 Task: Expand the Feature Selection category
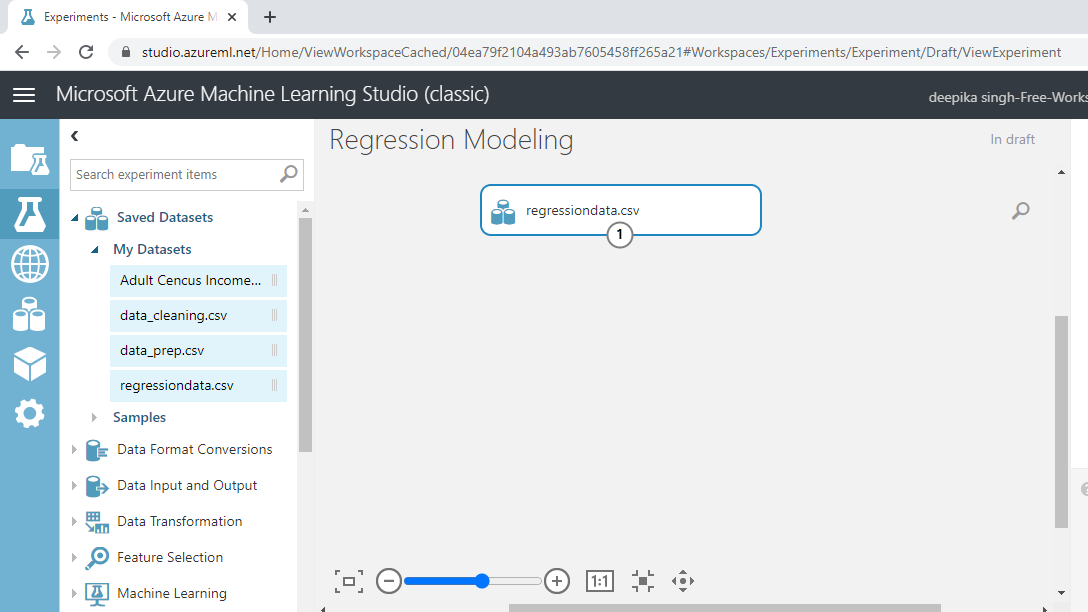[x=74, y=557]
